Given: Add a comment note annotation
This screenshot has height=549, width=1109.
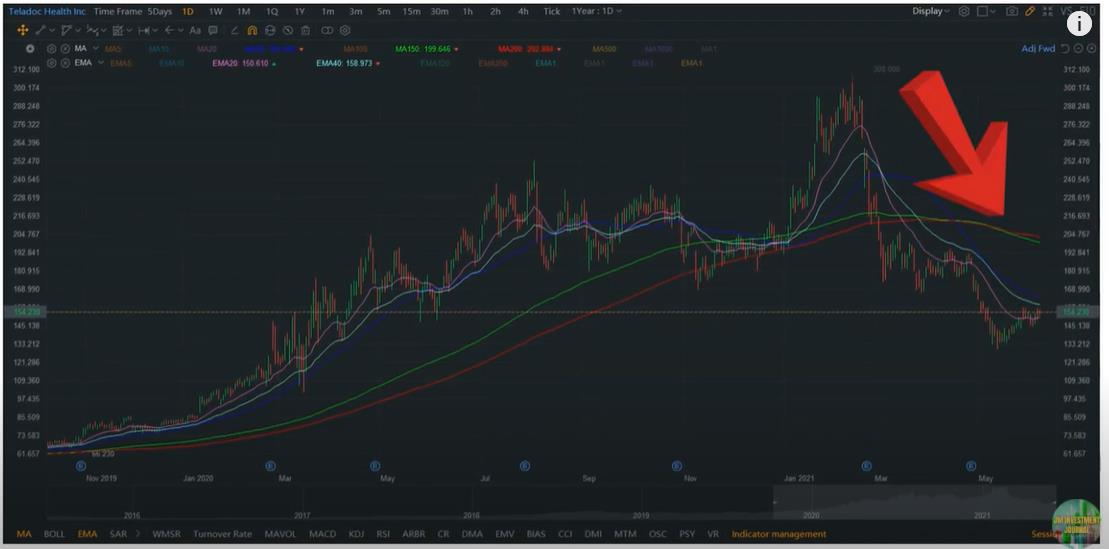Looking at the screenshot, I should tap(213, 30).
